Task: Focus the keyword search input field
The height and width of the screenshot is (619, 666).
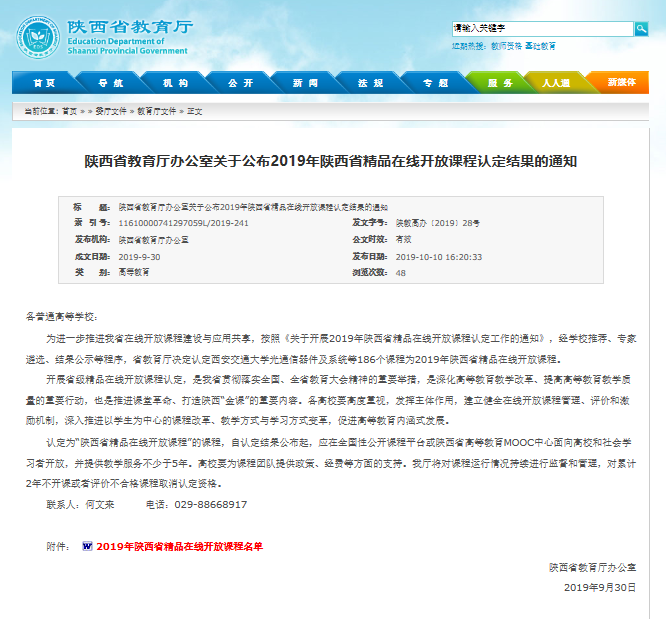Action: [540, 29]
